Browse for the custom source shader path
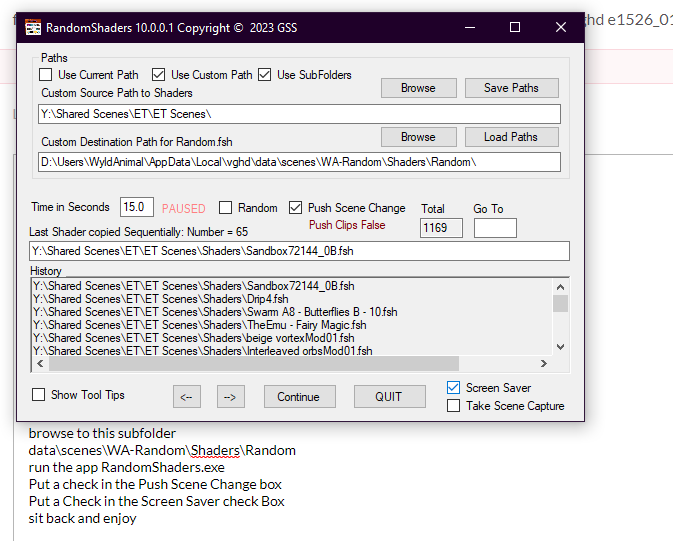 click(x=418, y=88)
